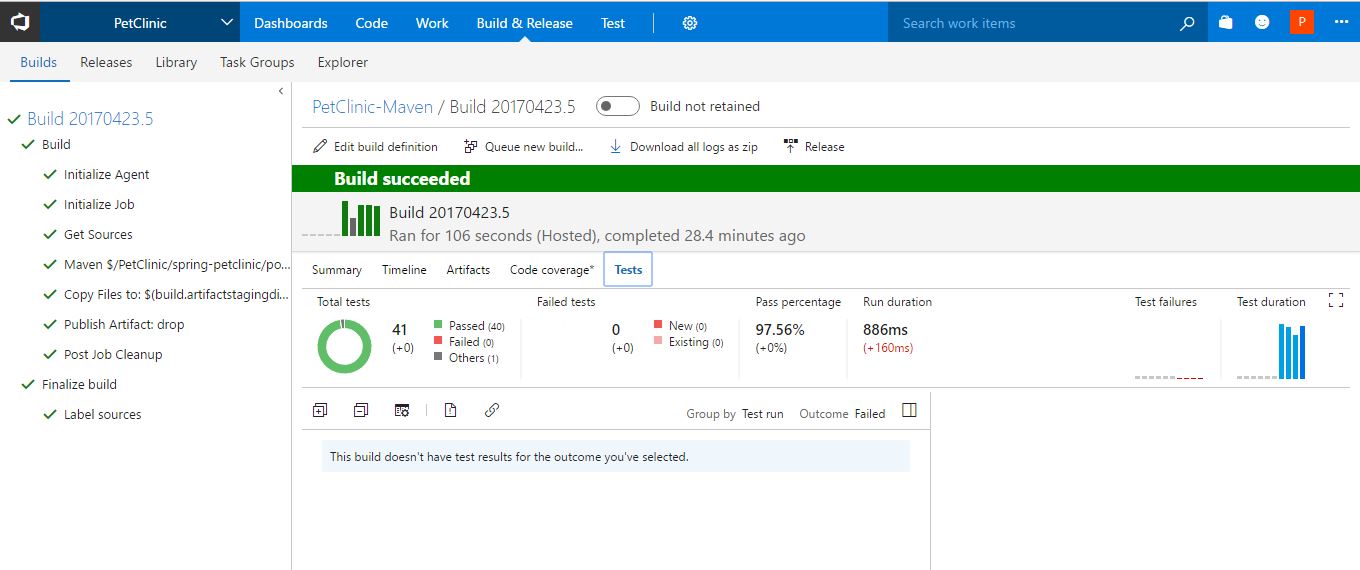Click Queue new build

pyautogui.click(x=523, y=146)
